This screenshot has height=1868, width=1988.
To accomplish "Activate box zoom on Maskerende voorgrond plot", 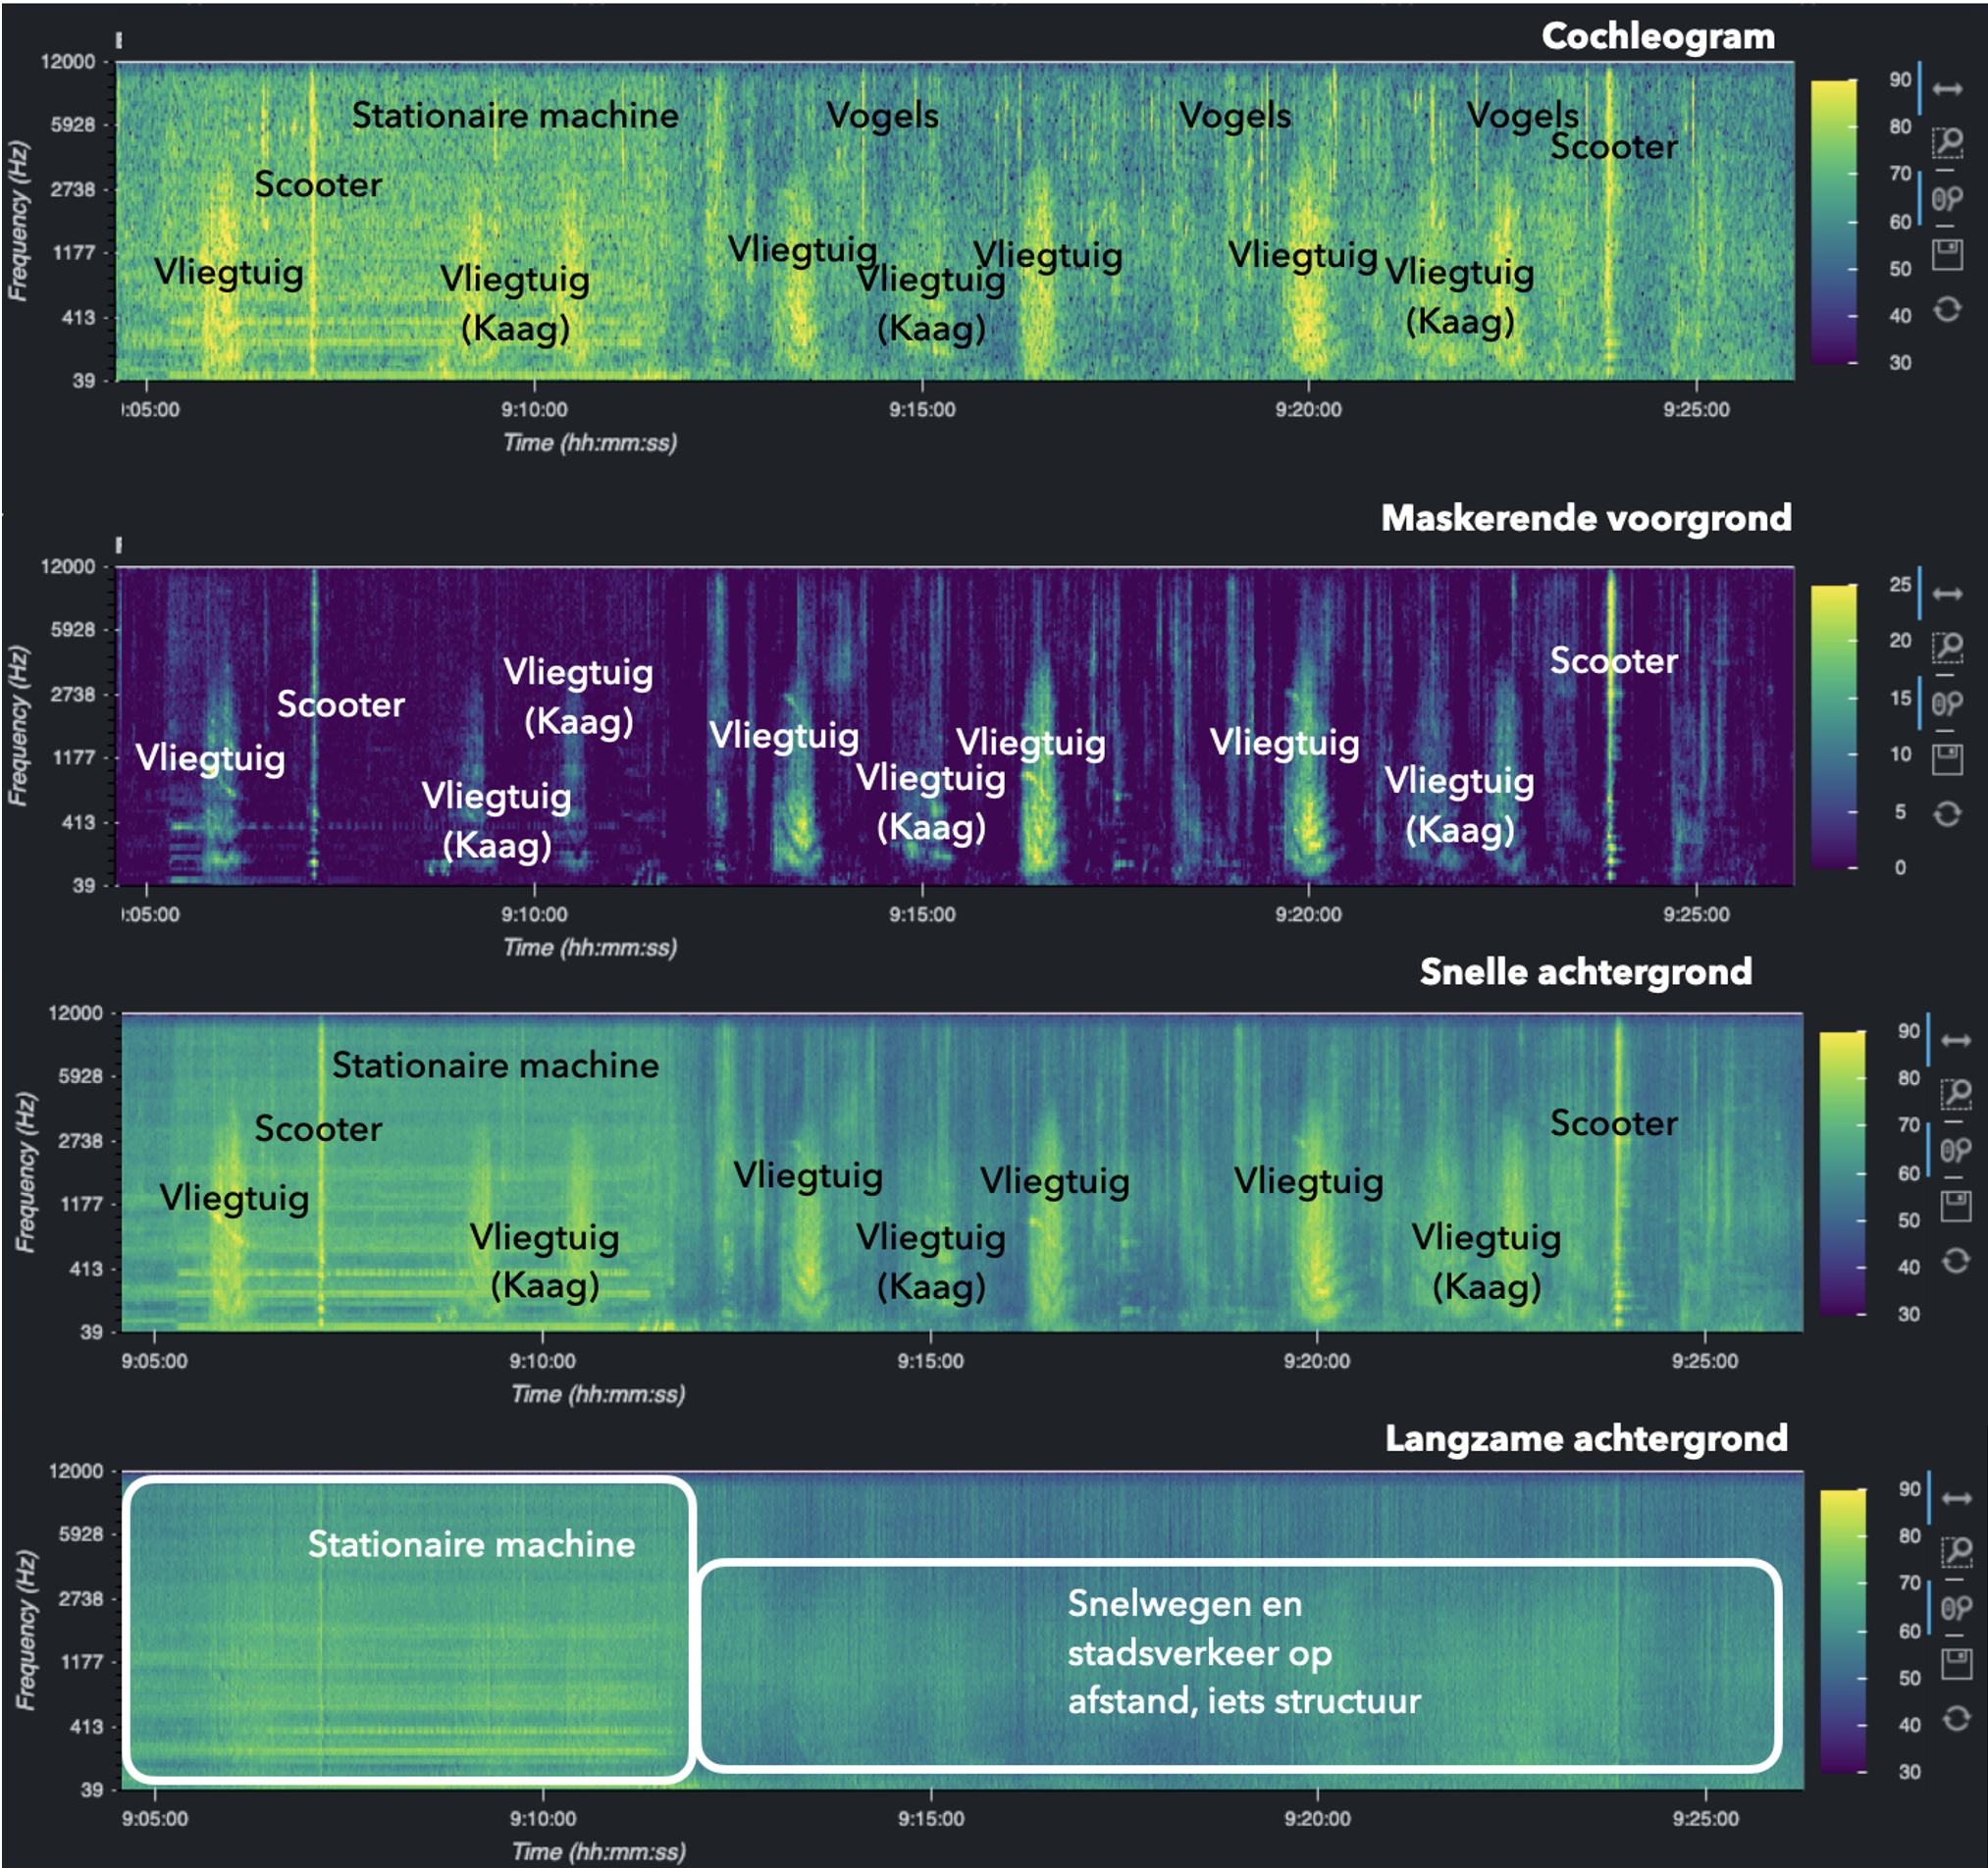I will (1947, 648).
